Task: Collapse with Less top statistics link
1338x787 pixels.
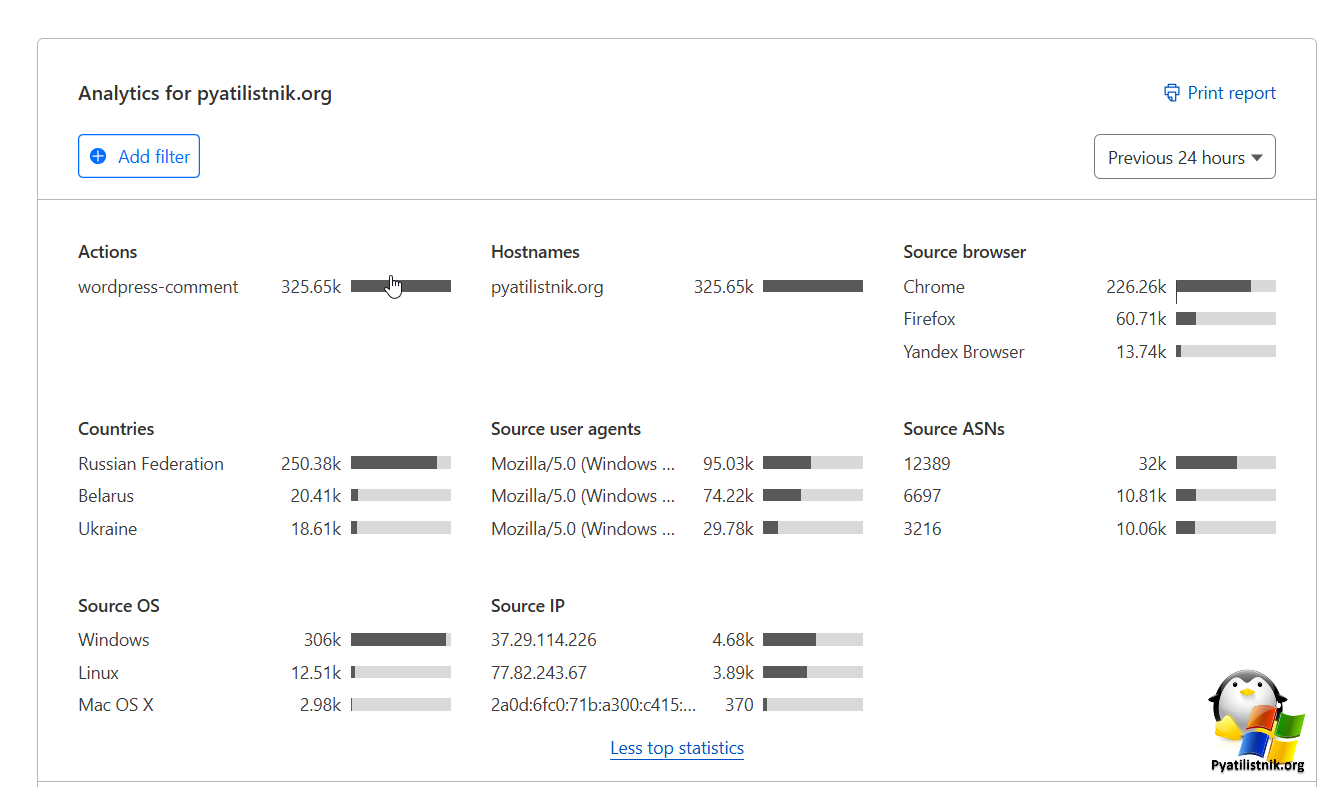Action: (x=677, y=748)
